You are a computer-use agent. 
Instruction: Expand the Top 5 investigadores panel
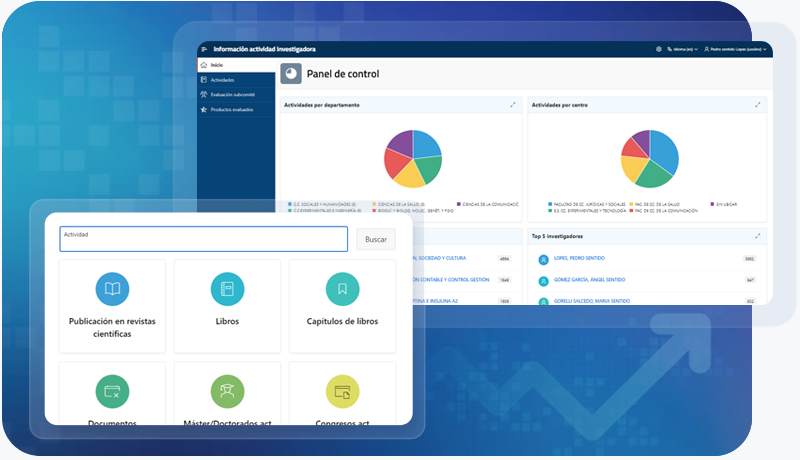[760, 236]
